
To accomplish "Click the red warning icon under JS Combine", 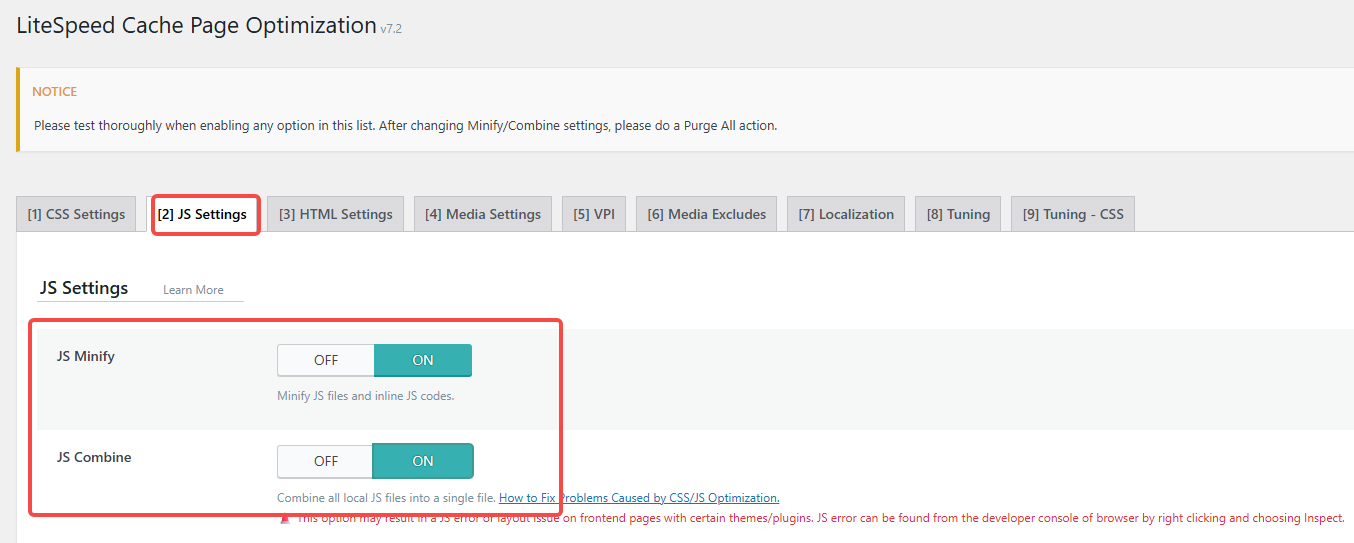I will tap(285, 518).
